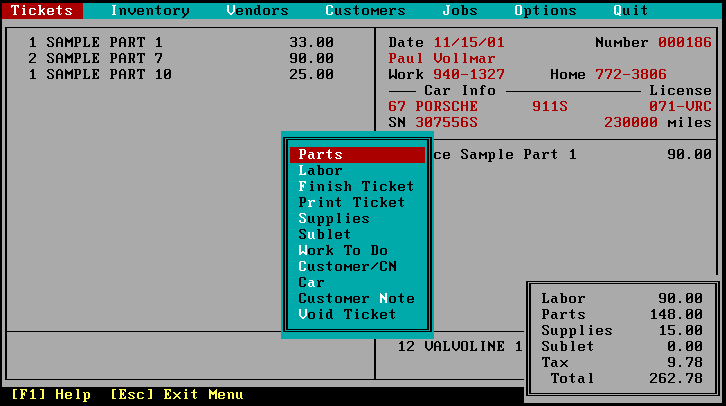Select Quit in the menu bar
Viewport: 726px width, 406px height.
click(x=631, y=11)
